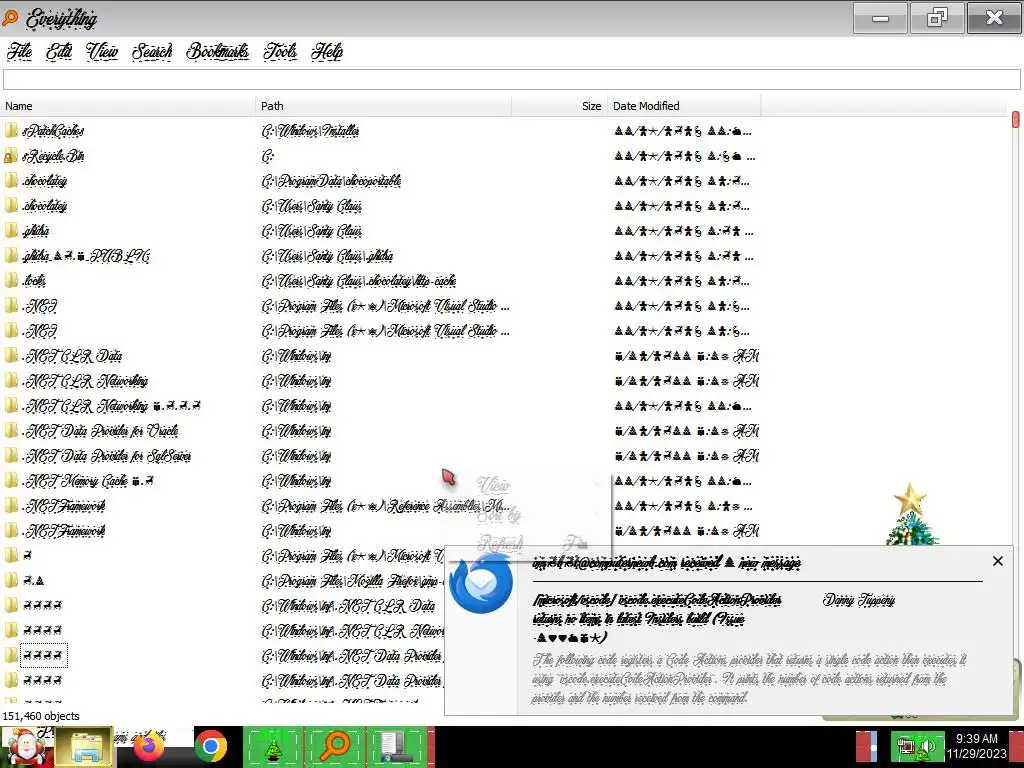This screenshot has width=1024, height=768.
Task: Click folder icon of .chocolatey in Users\Santy Claus
Action: [11, 206]
